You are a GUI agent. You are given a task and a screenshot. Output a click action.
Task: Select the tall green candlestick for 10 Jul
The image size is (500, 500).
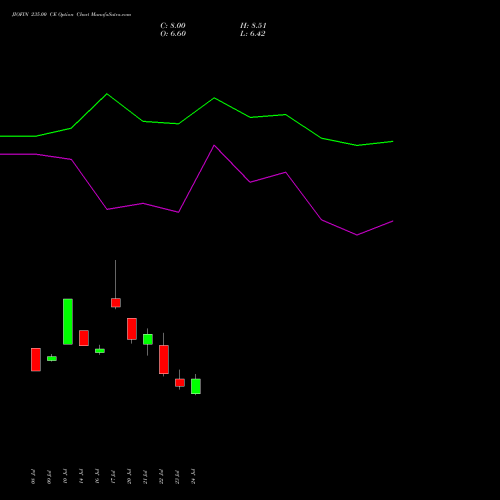(x=68, y=322)
